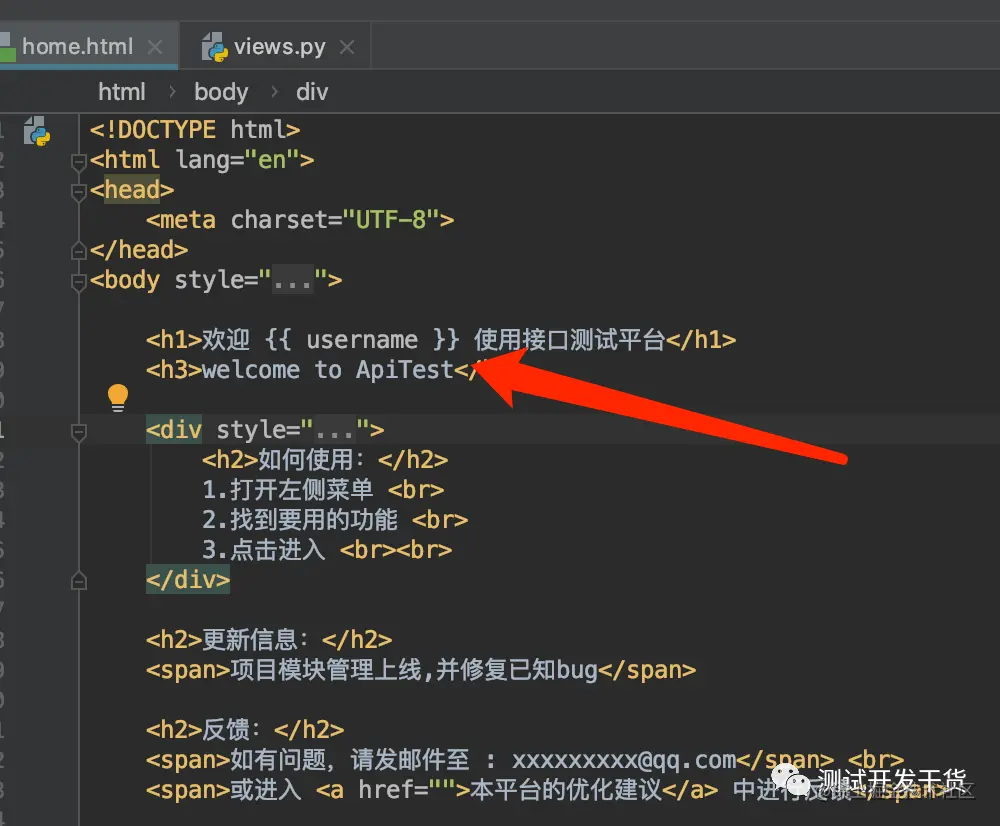Close the home.html tab
This screenshot has height=826, width=1000.
coord(155,47)
